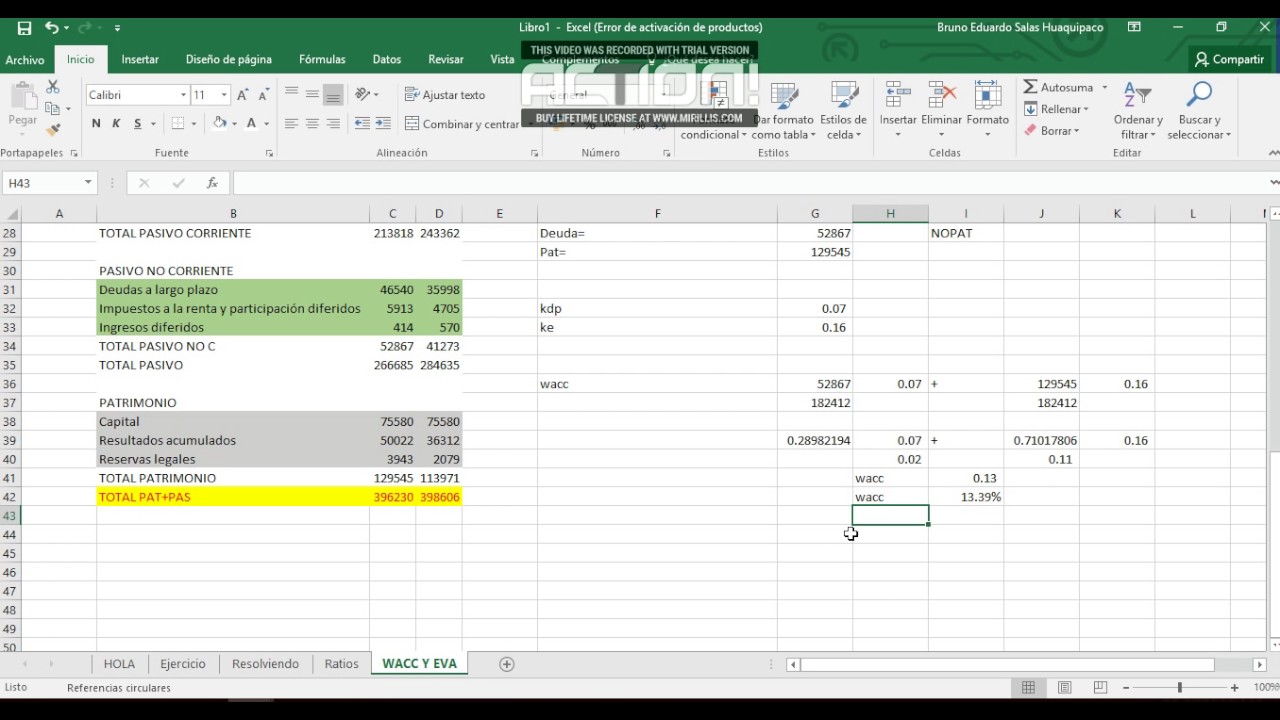Image resolution: width=1280 pixels, height=720 pixels.
Task: Open the Dar formato como tabla gallery
Action: click(783, 111)
